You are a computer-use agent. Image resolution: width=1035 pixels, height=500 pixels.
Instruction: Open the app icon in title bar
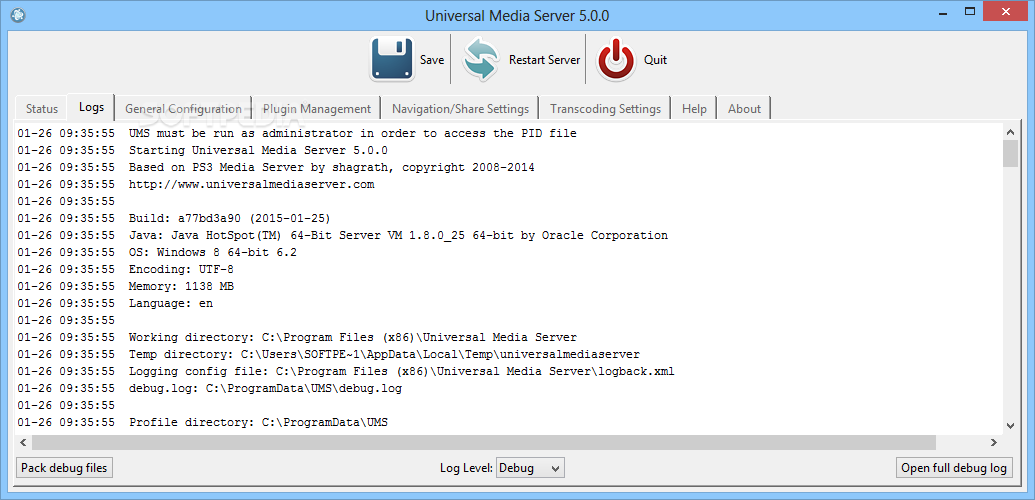(x=18, y=15)
